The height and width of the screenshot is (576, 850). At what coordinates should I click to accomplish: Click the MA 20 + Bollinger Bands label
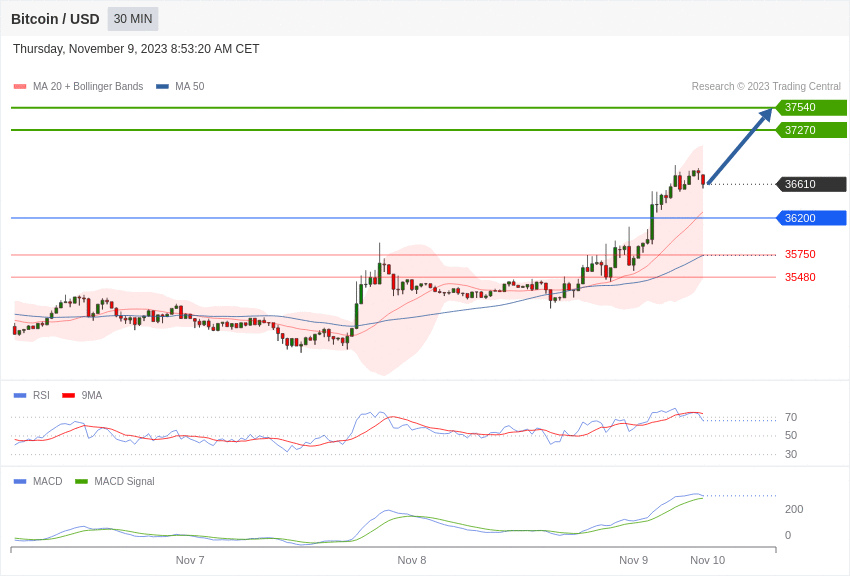pyautogui.click(x=88, y=86)
